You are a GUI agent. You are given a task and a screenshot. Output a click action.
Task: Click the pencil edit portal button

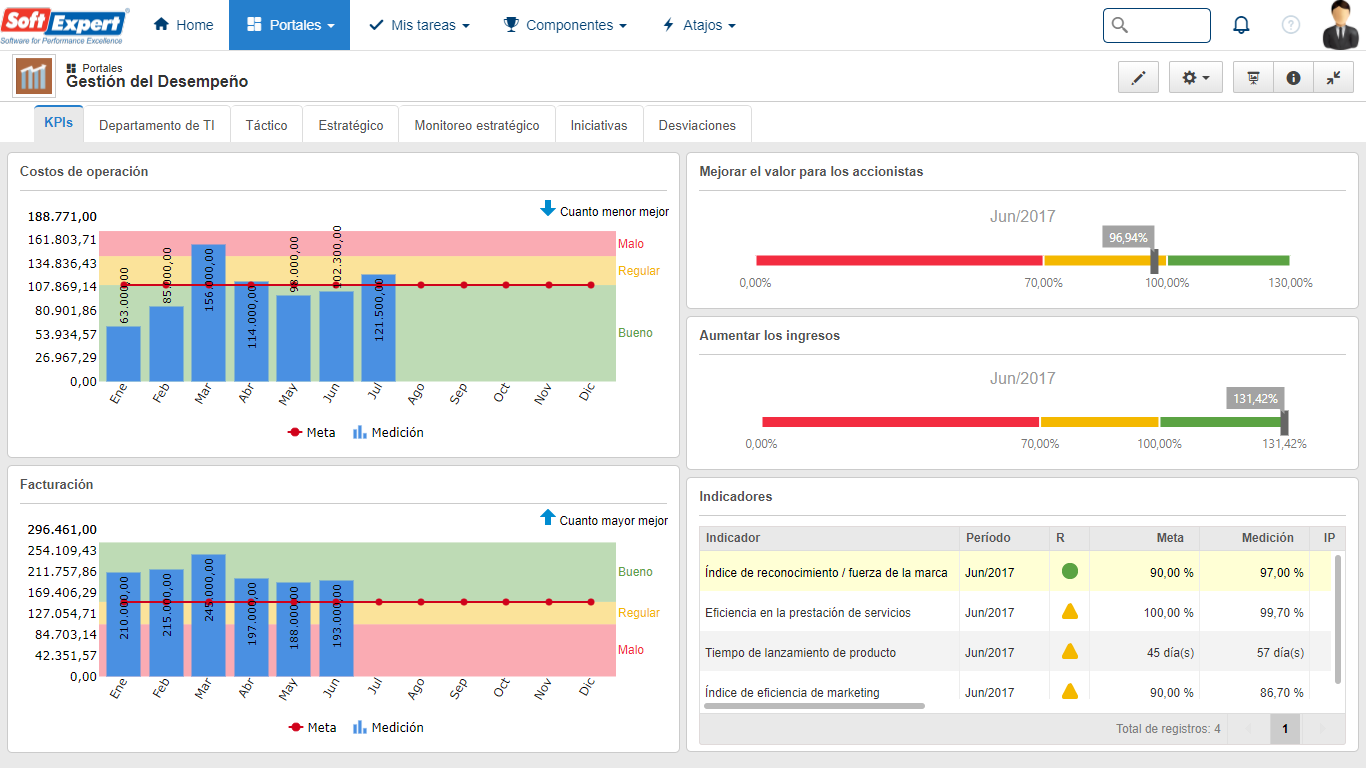click(1138, 77)
